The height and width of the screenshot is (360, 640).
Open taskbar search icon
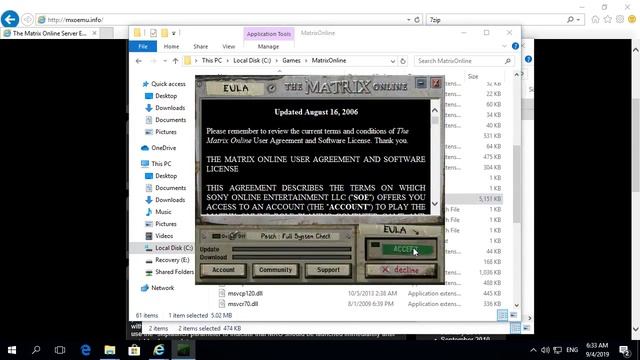point(36,350)
